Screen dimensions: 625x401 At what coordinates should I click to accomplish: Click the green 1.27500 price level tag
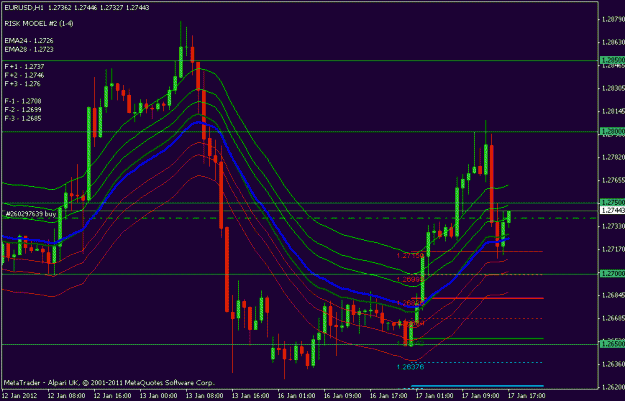click(612, 202)
